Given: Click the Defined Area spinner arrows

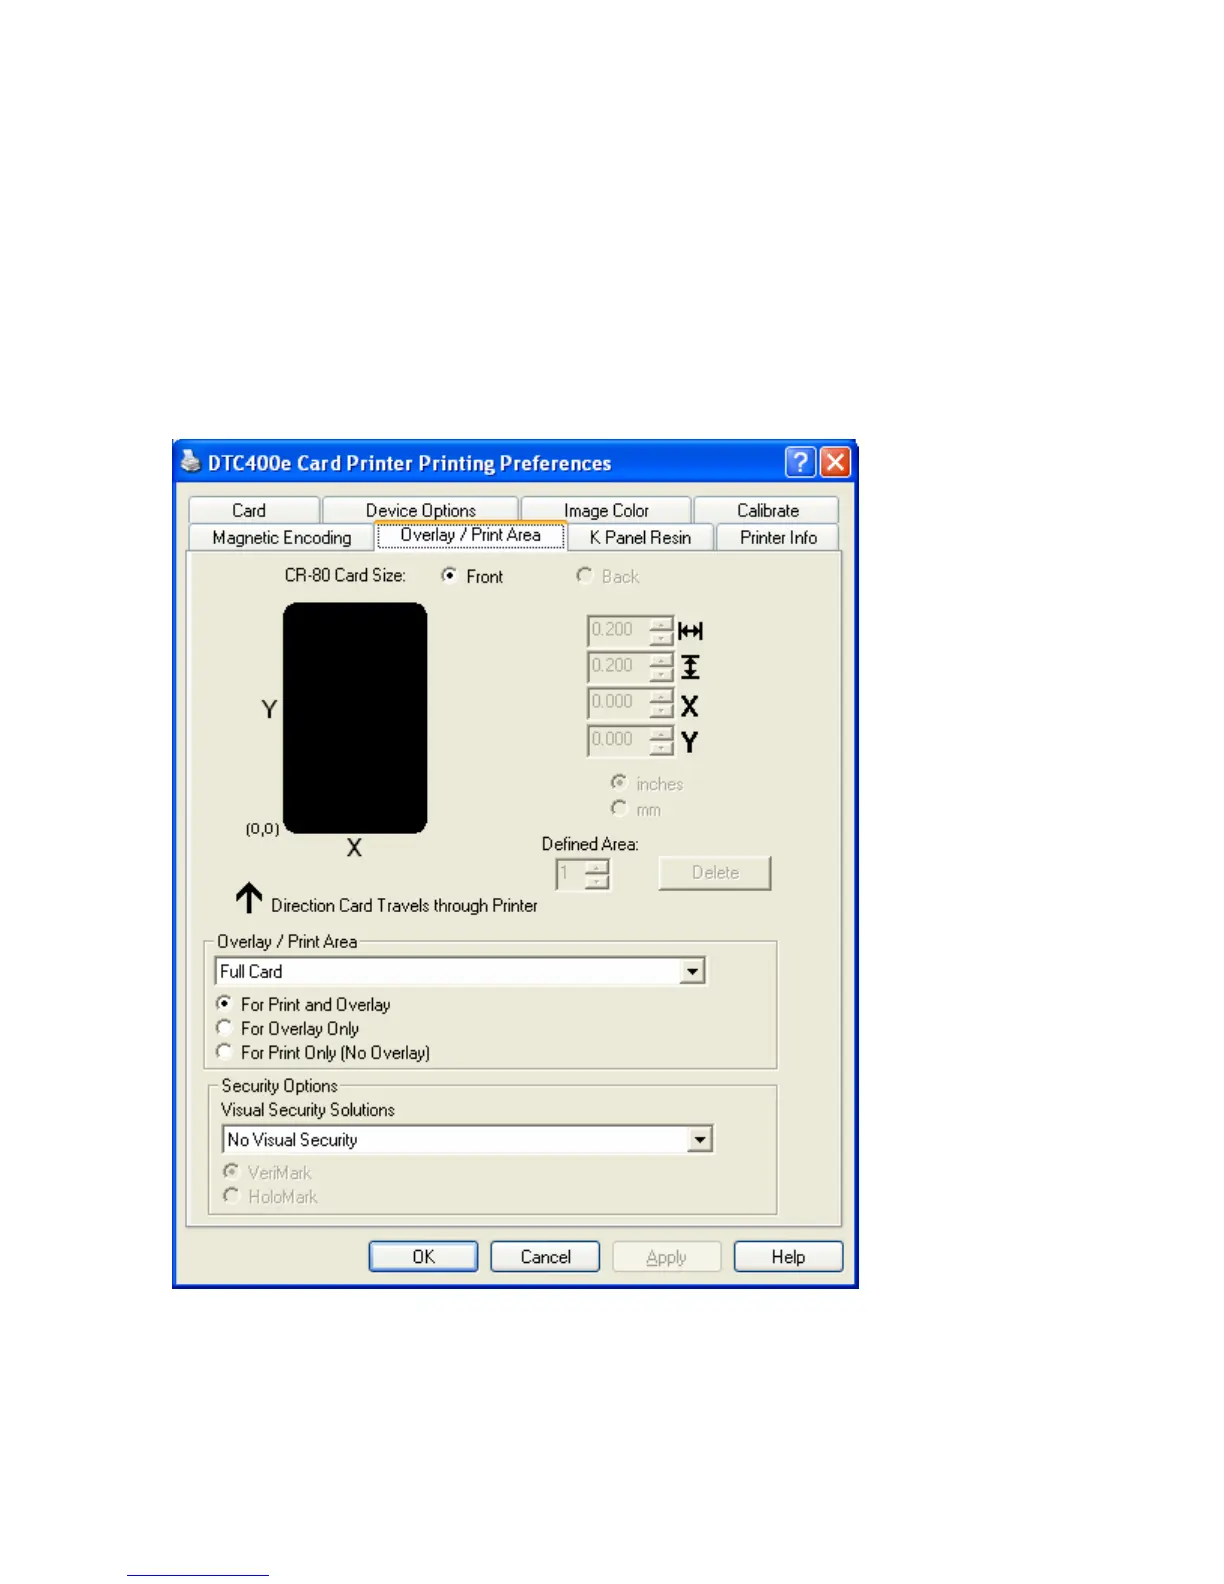Looking at the screenshot, I should click(597, 874).
